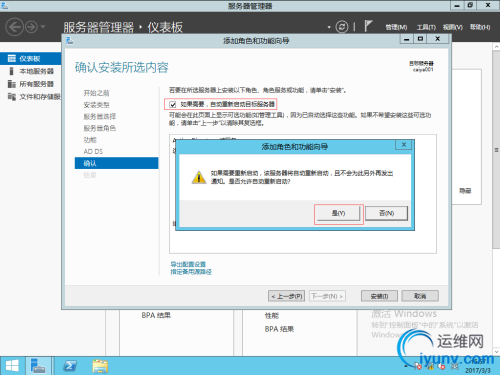Open navigation history dropdown next to forward arrow
The image size is (500, 375).
point(43,27)
